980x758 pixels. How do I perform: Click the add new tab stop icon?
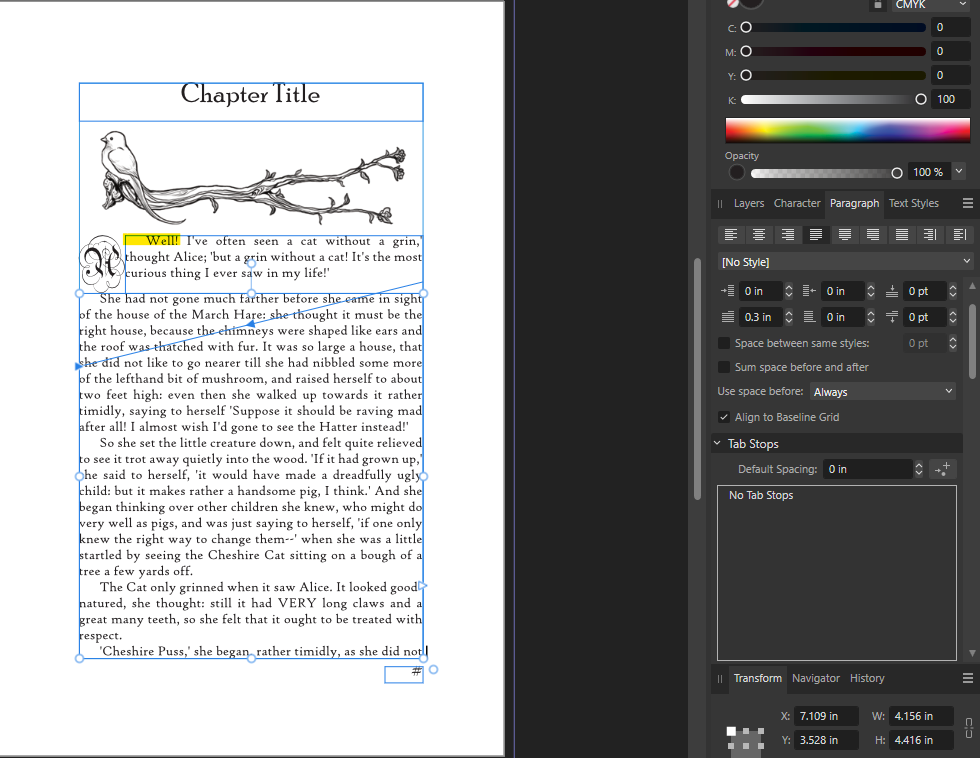coord(942,469)
